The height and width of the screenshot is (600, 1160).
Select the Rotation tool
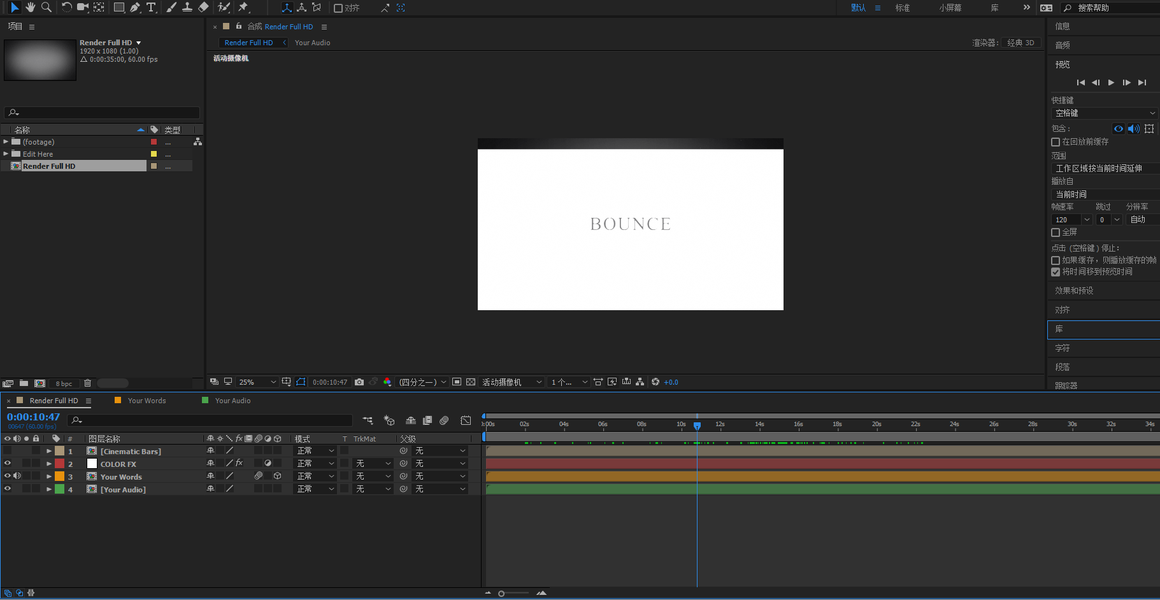[x=67, y=7]
